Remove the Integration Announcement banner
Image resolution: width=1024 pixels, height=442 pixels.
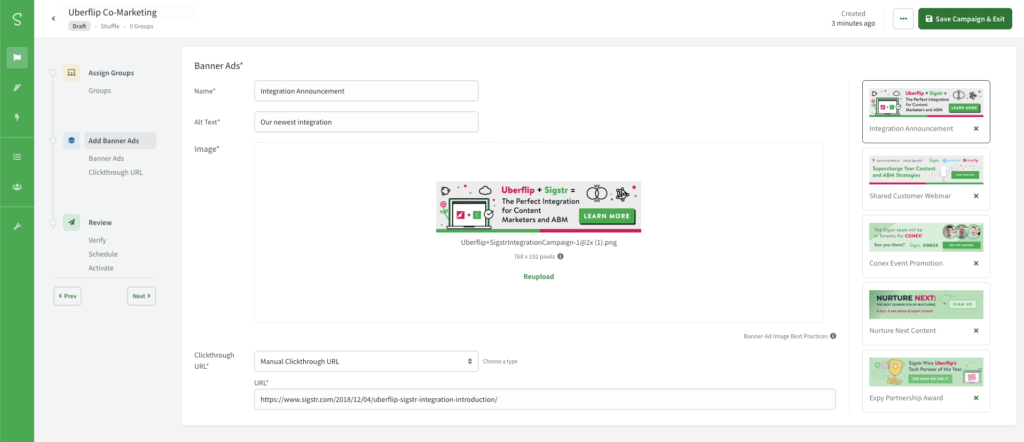pos(976,129)
